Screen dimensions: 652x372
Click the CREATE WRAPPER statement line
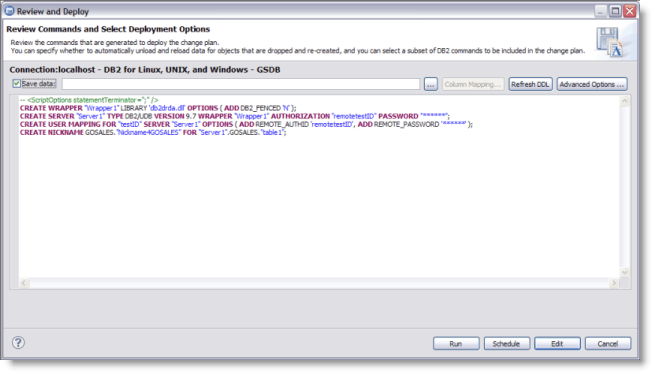(158, 108)
